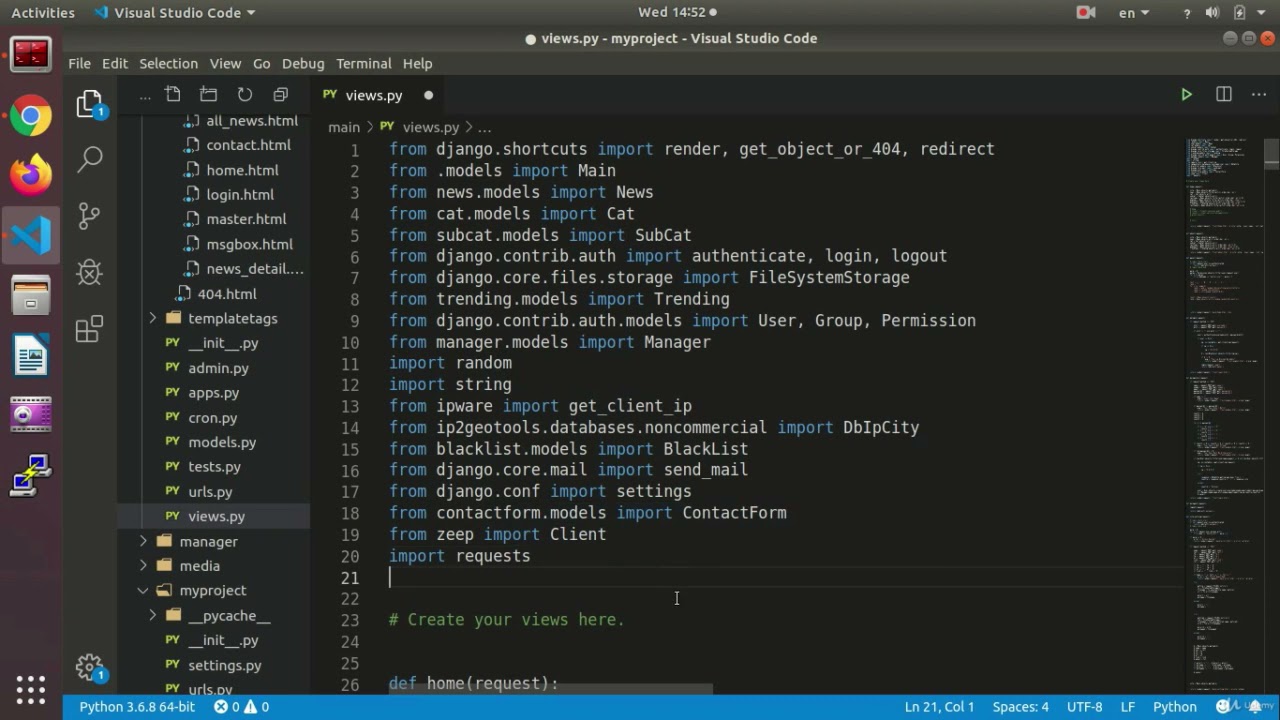Click LF end-of-line selector
The image size is (1280, 720).
point(1127,706)
